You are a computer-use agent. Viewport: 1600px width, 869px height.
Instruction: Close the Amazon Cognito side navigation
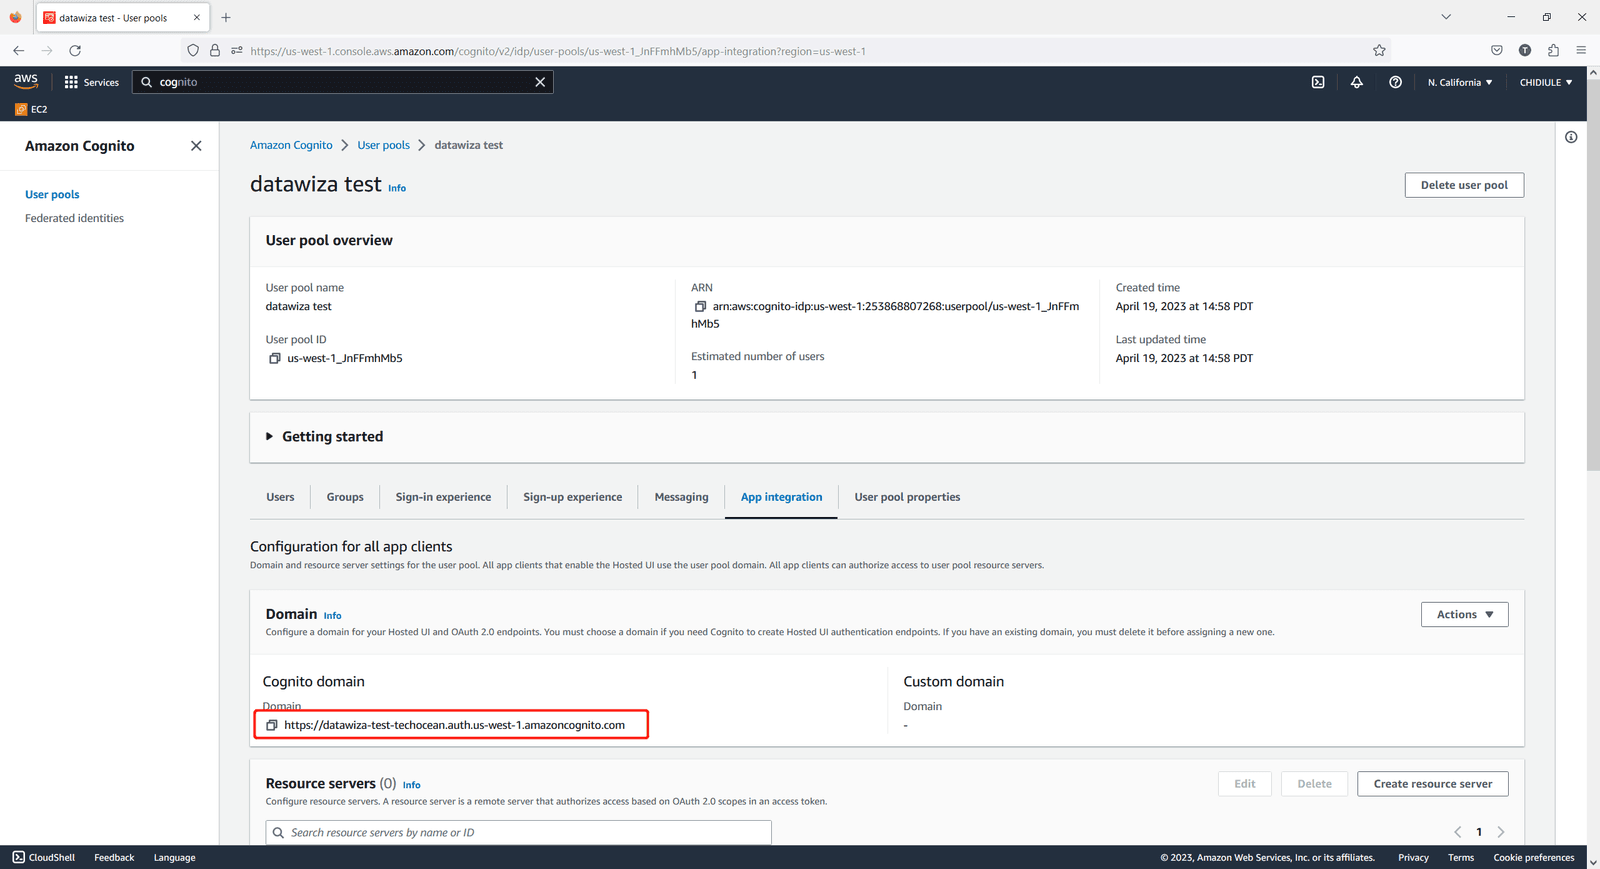[196, 146]
